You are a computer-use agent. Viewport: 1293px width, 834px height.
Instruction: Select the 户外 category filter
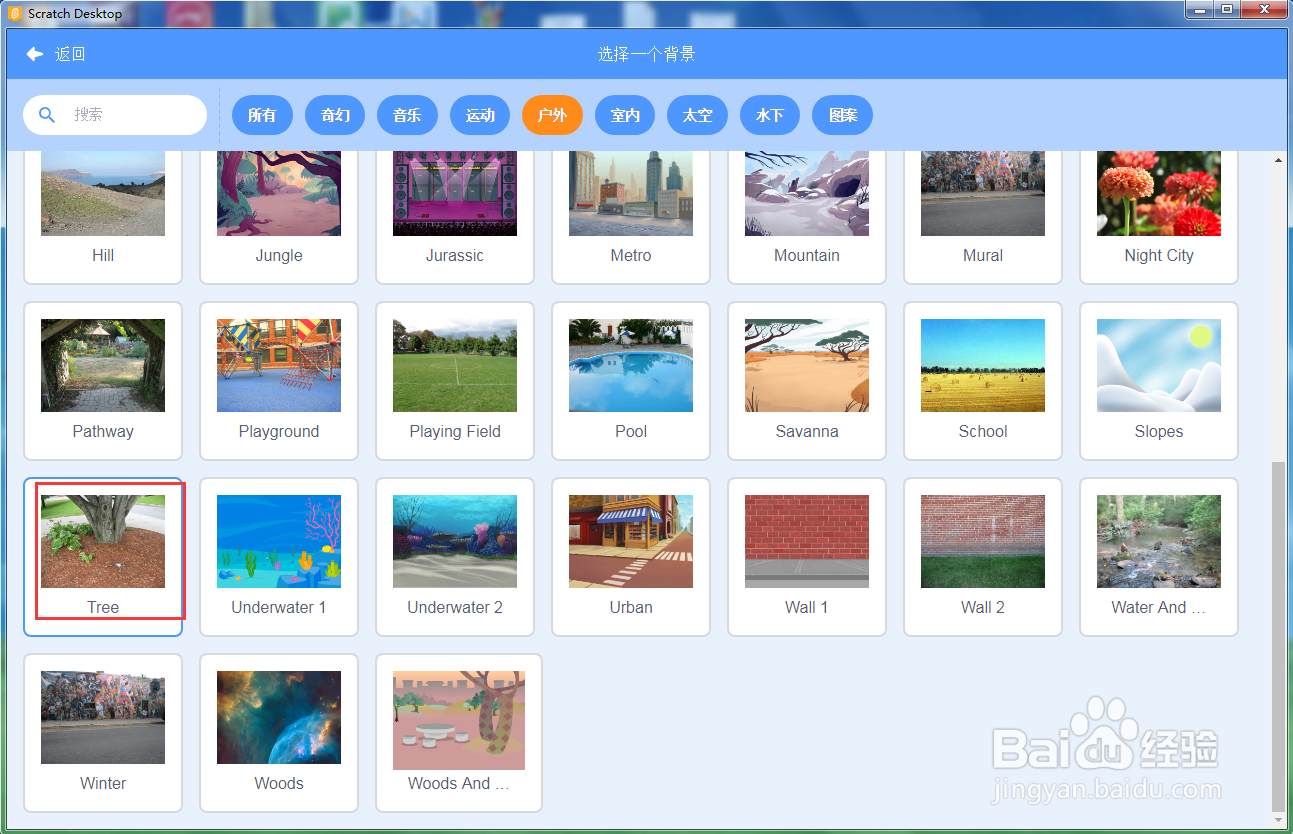click(x=552, y=115)
